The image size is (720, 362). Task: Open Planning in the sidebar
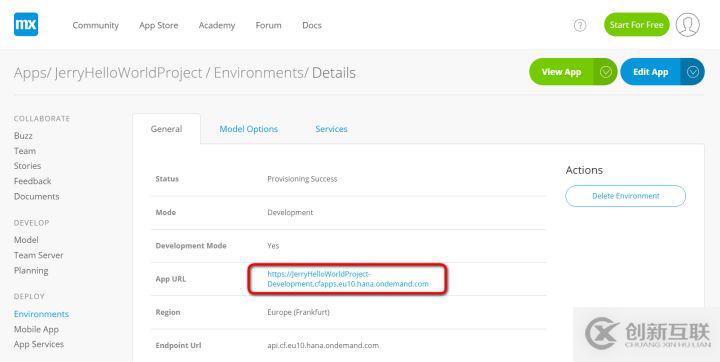31,271
